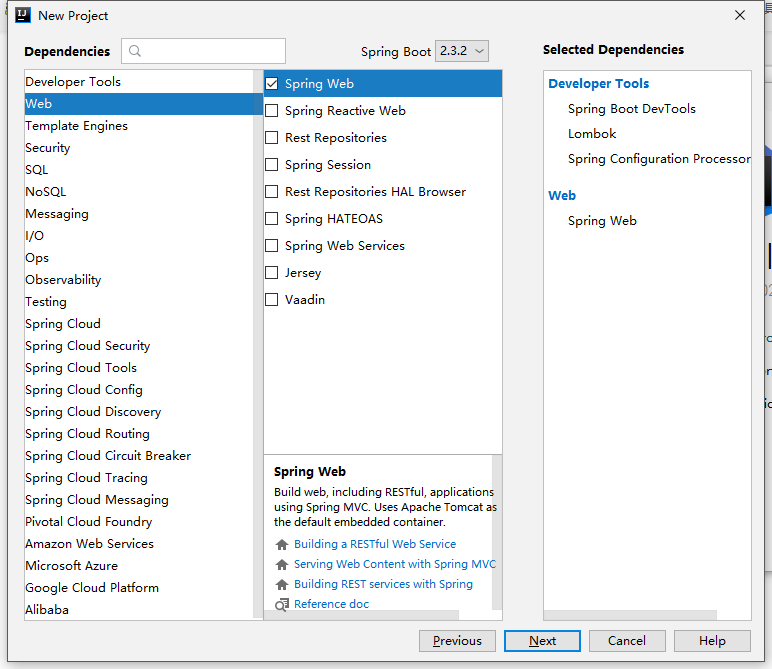Enable the Spring Reactive Web checkbox
The height and width of the screenshot is (669, 772).
click(x=272, y=111)
